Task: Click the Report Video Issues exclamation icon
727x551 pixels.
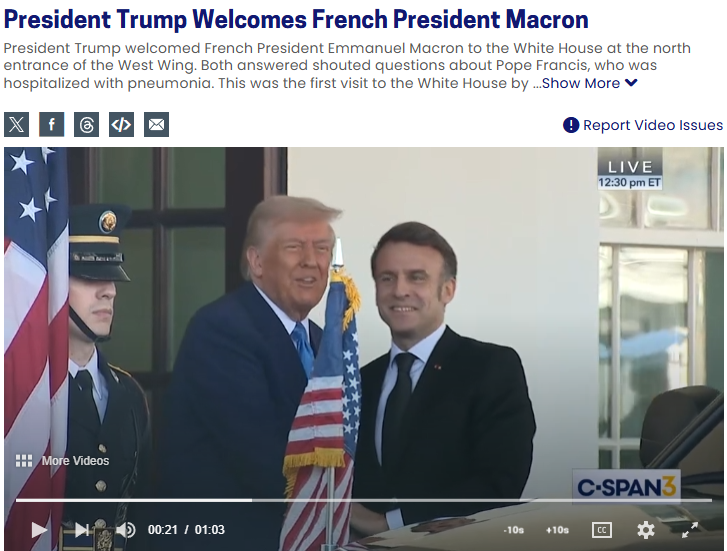Action: point(571,125)
